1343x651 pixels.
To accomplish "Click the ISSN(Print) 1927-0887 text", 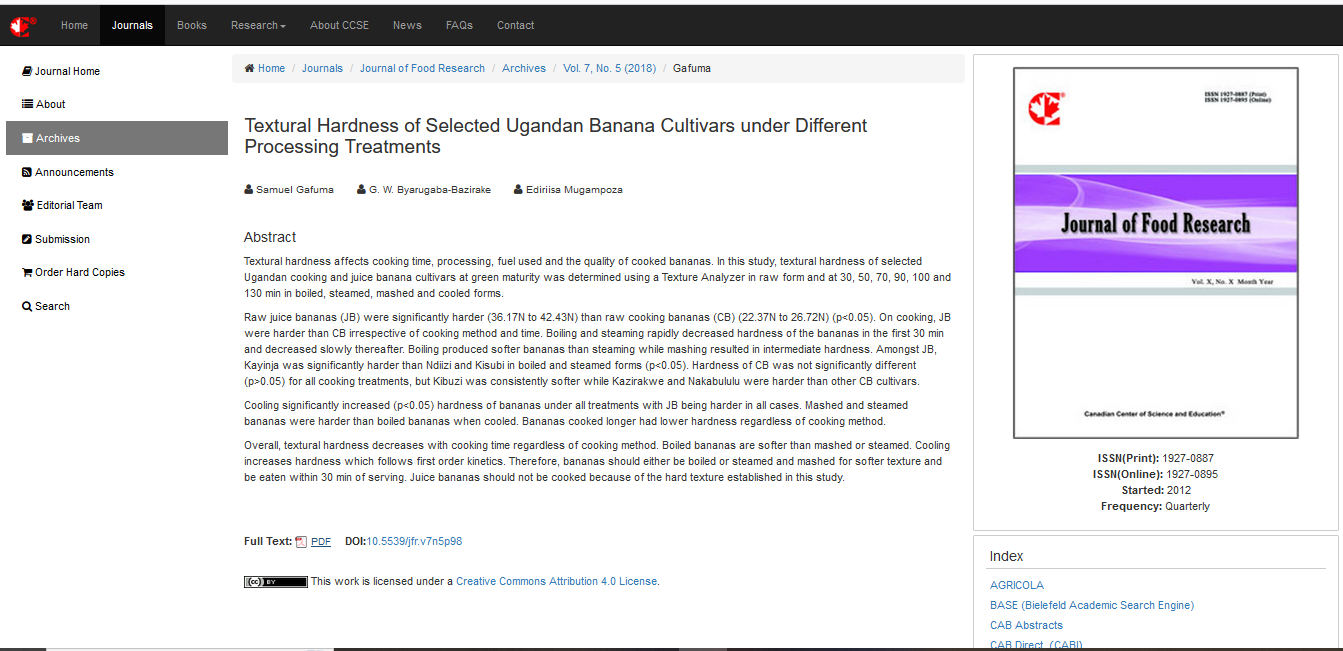I will pyautogui.click(x=1156, y=458).
